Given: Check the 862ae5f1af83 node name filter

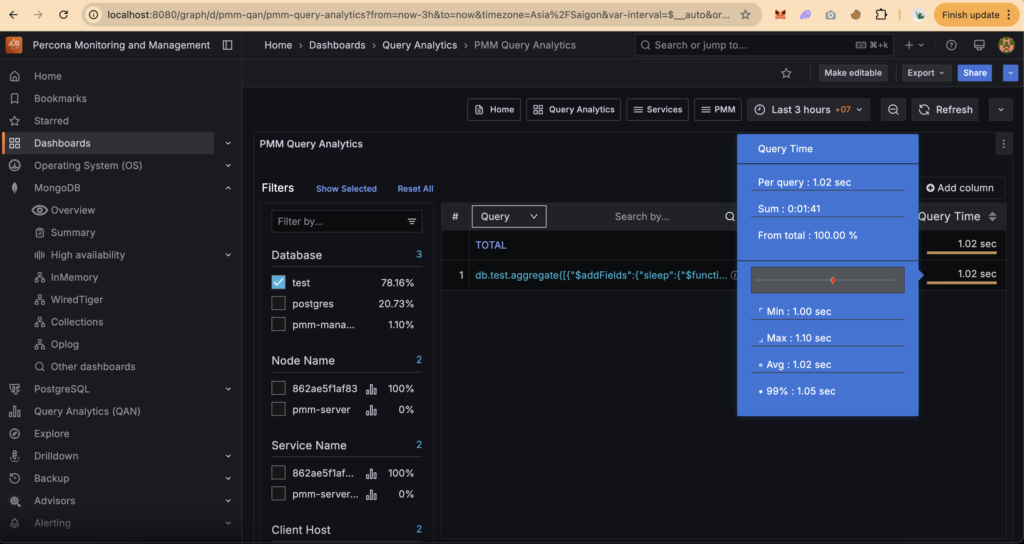Looking at the screenshot, I should 278,388.
